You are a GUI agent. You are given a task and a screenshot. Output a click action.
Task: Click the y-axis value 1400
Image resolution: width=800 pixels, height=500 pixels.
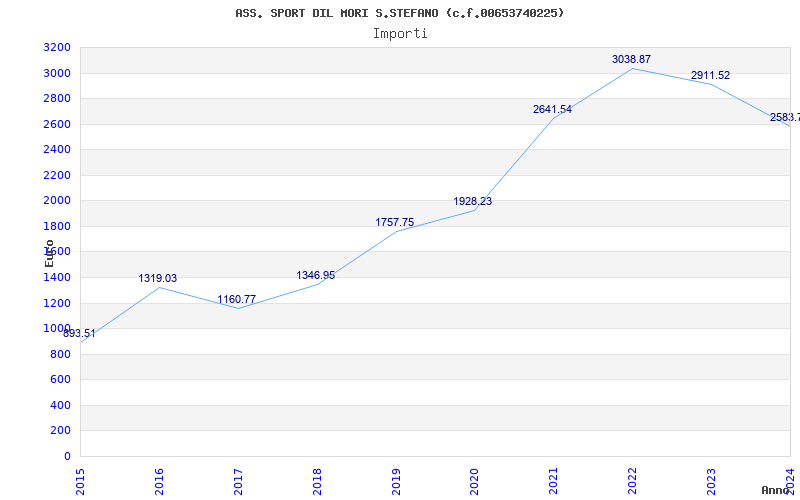coord(57,278)
